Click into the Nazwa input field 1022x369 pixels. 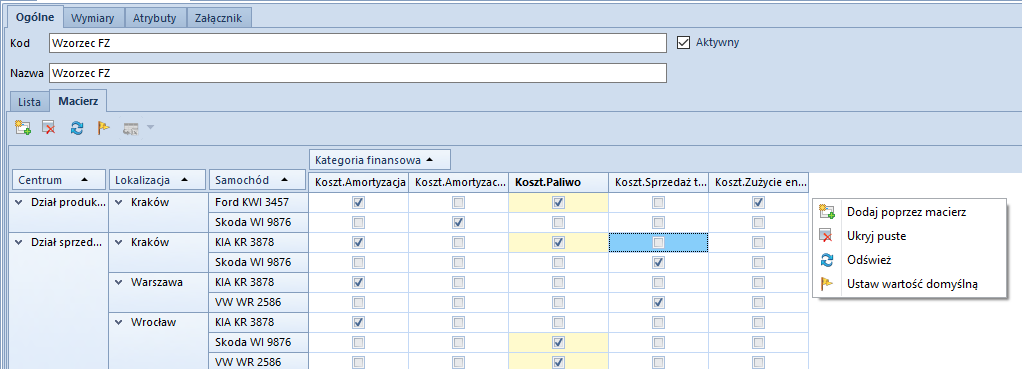coord(358,73)
